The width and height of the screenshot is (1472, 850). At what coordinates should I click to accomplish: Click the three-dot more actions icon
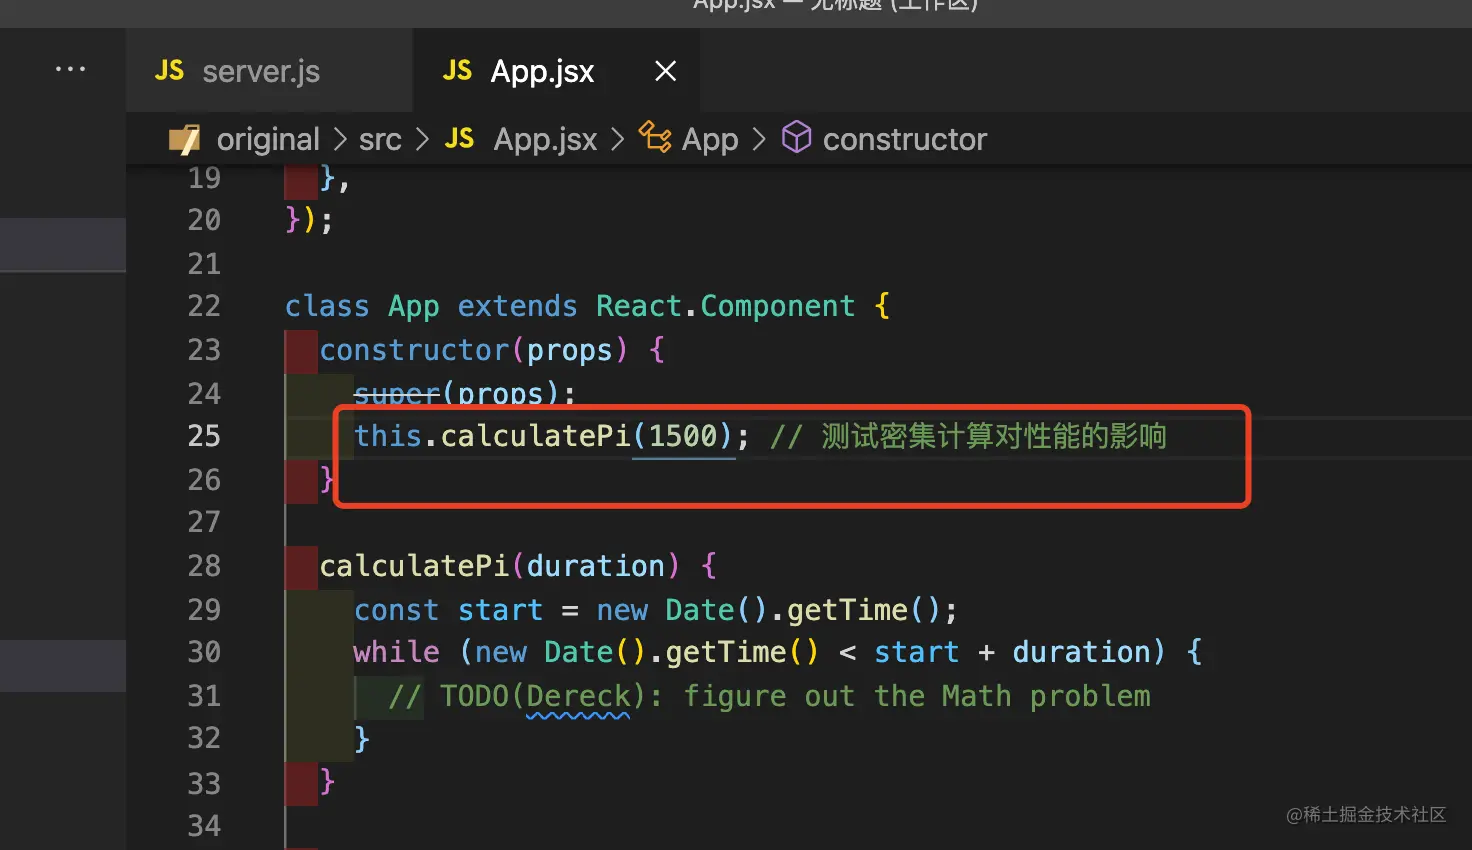tap(70, 69)
